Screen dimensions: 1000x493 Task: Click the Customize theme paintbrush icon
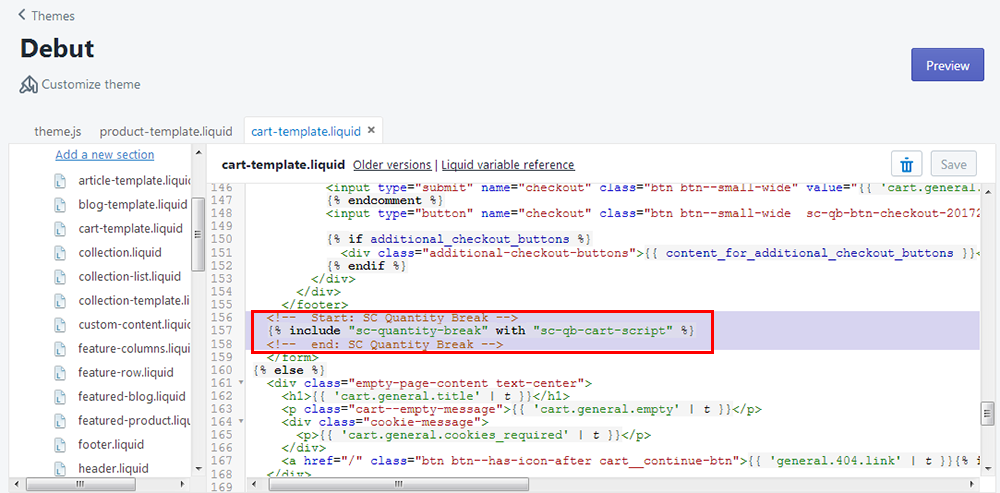(29, 84)
